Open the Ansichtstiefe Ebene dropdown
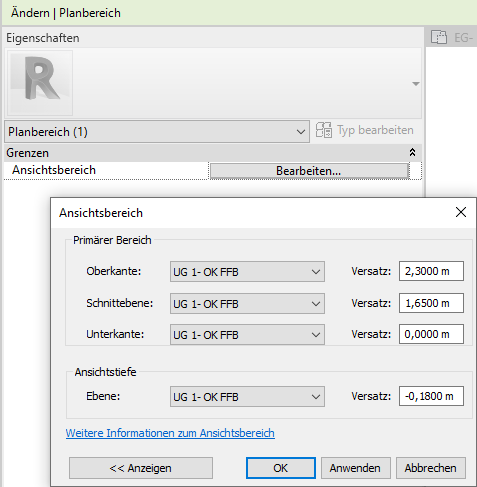Screen dimensions: 477x487 247,397
